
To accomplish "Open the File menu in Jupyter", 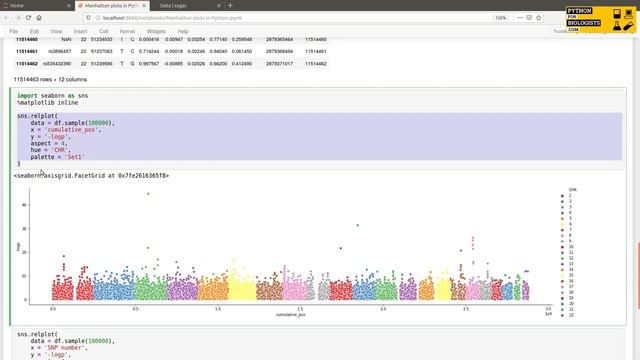I will pyautogui.click(x=13, y=31).
